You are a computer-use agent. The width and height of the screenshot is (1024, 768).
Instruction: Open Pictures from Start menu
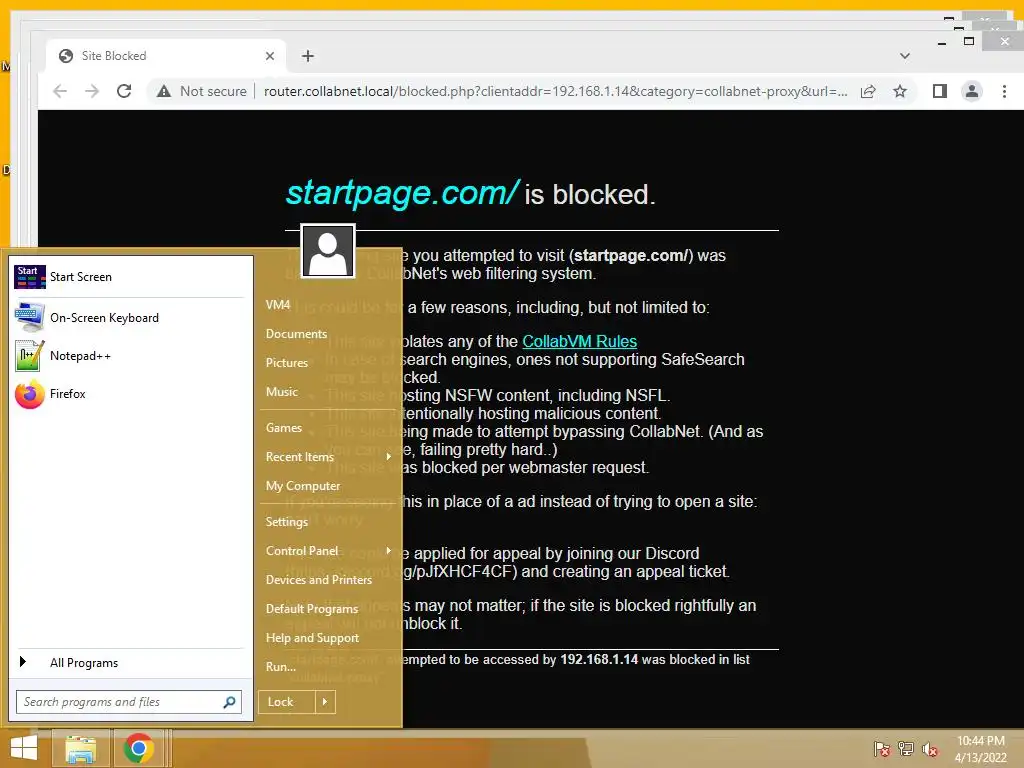[x=287, y=362]
